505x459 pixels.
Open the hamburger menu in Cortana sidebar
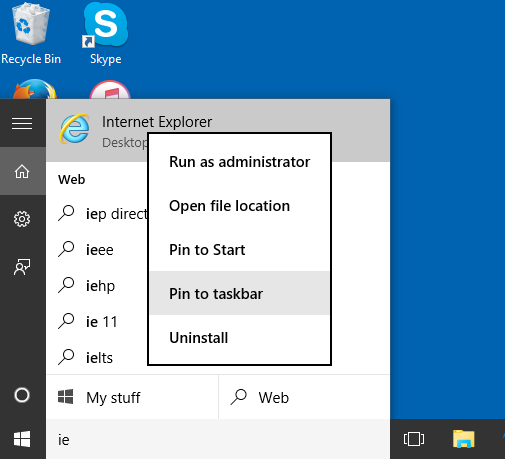22,123
